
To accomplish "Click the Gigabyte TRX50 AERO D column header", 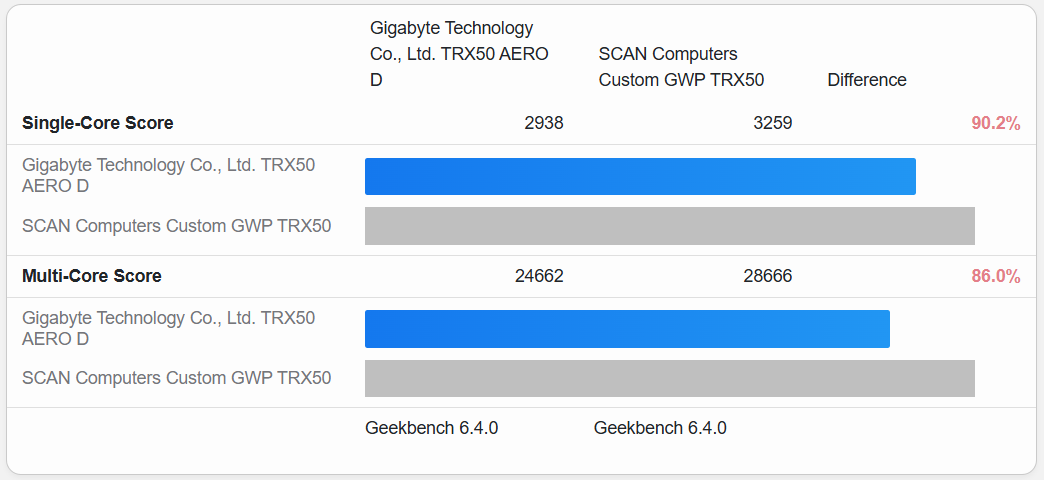I will (459, 54).
